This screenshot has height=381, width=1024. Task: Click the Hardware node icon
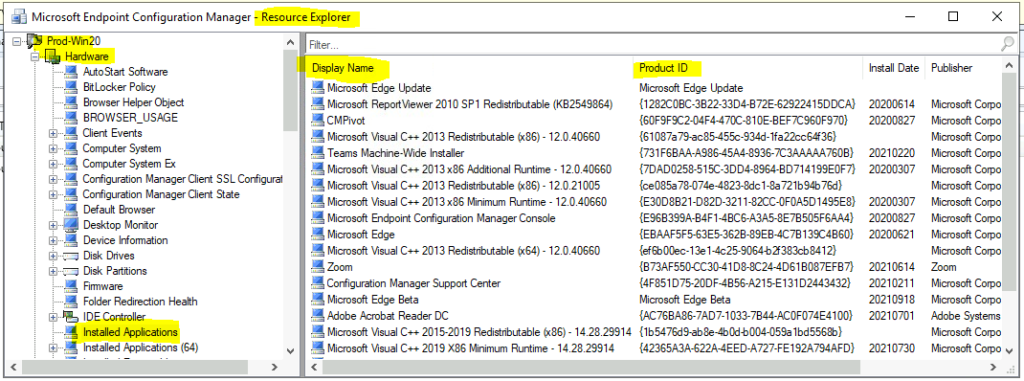(x=52, y=57)
